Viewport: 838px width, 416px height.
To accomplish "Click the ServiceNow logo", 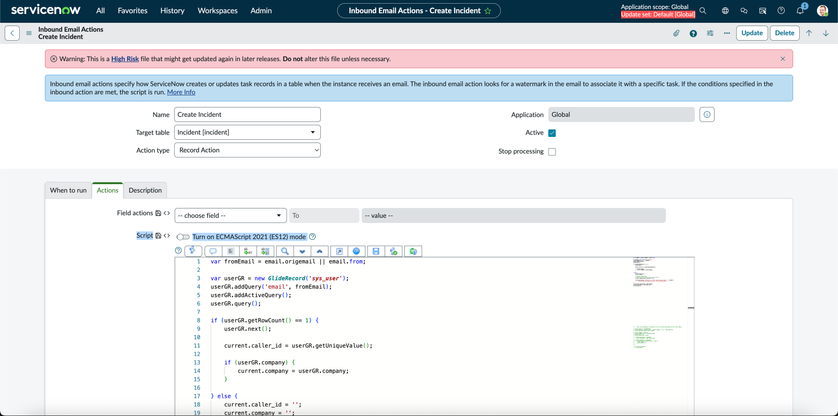I will pyautogui.click(x=46, y=10).
